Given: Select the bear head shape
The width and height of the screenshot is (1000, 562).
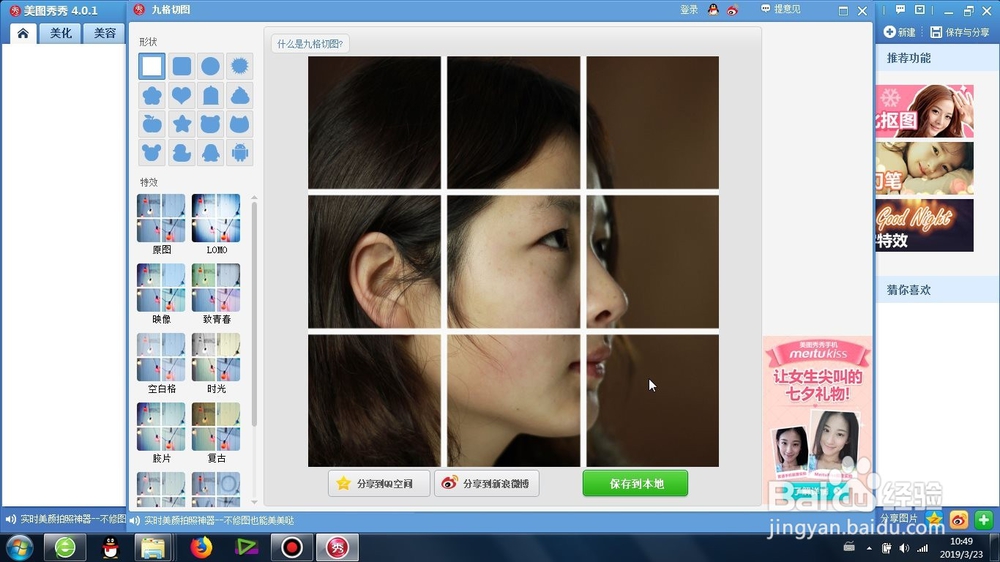Looking at the screenshot, I should coord(210,124).
